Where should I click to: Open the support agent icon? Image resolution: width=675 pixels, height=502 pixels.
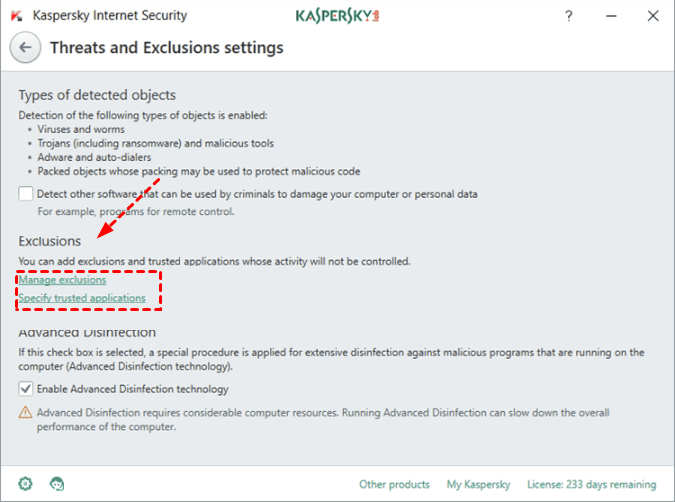(57, 484)
